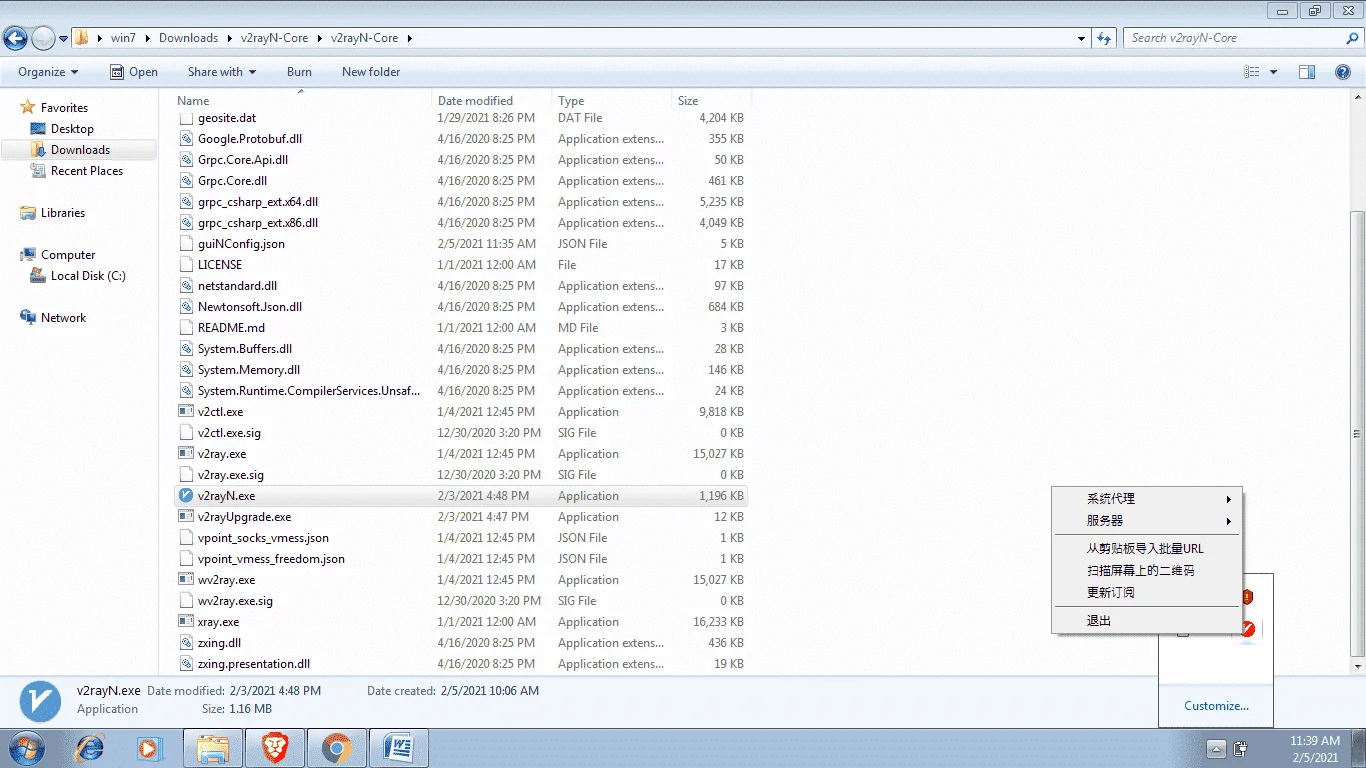
Task: Click the Forward navigation arrow
Action: click(43, 38)
